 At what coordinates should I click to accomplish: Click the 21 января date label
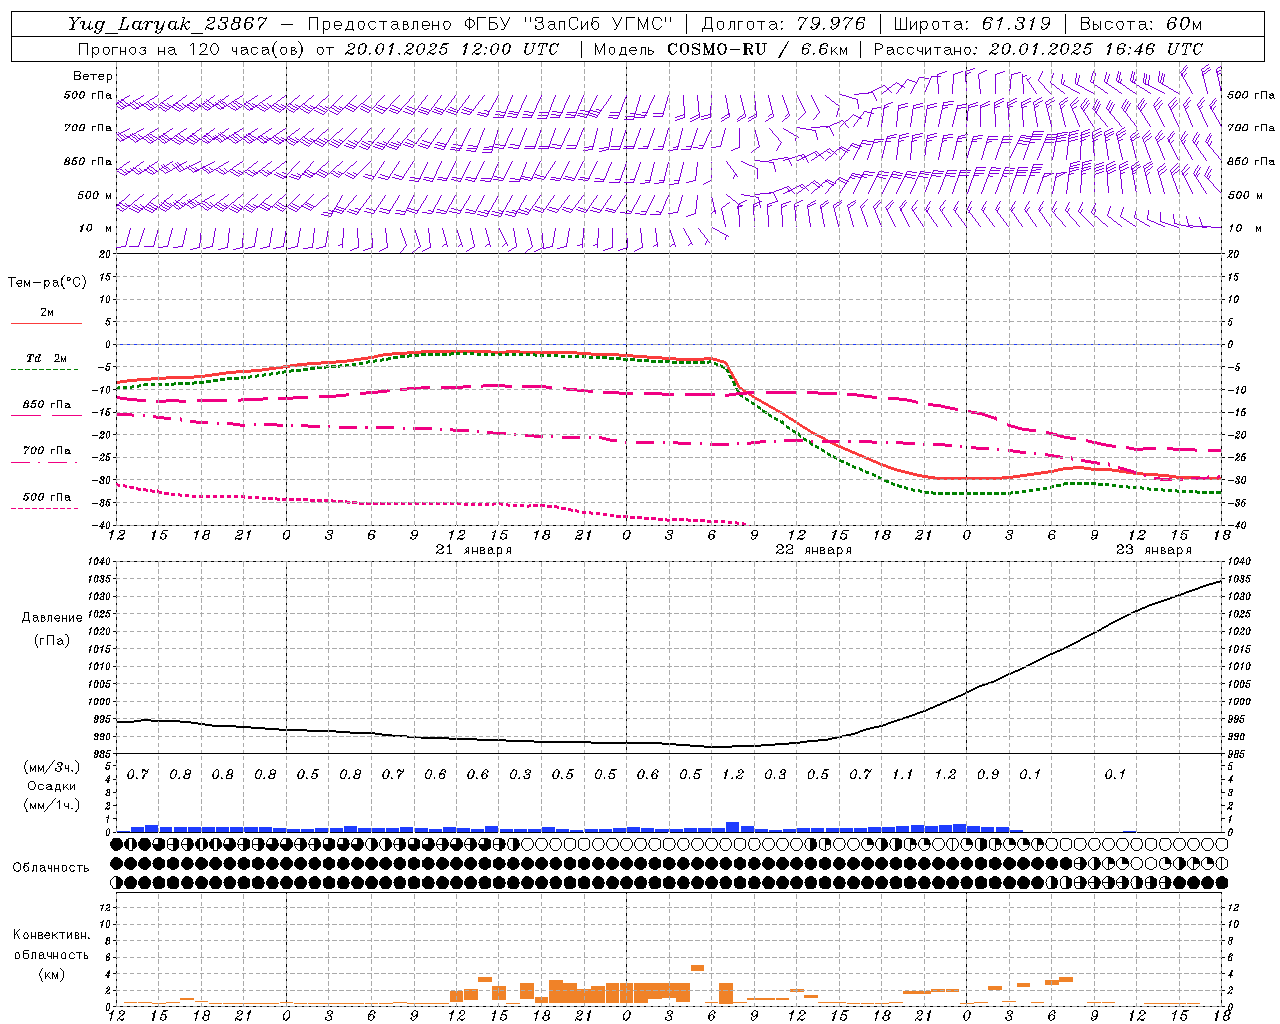(474, 550)
